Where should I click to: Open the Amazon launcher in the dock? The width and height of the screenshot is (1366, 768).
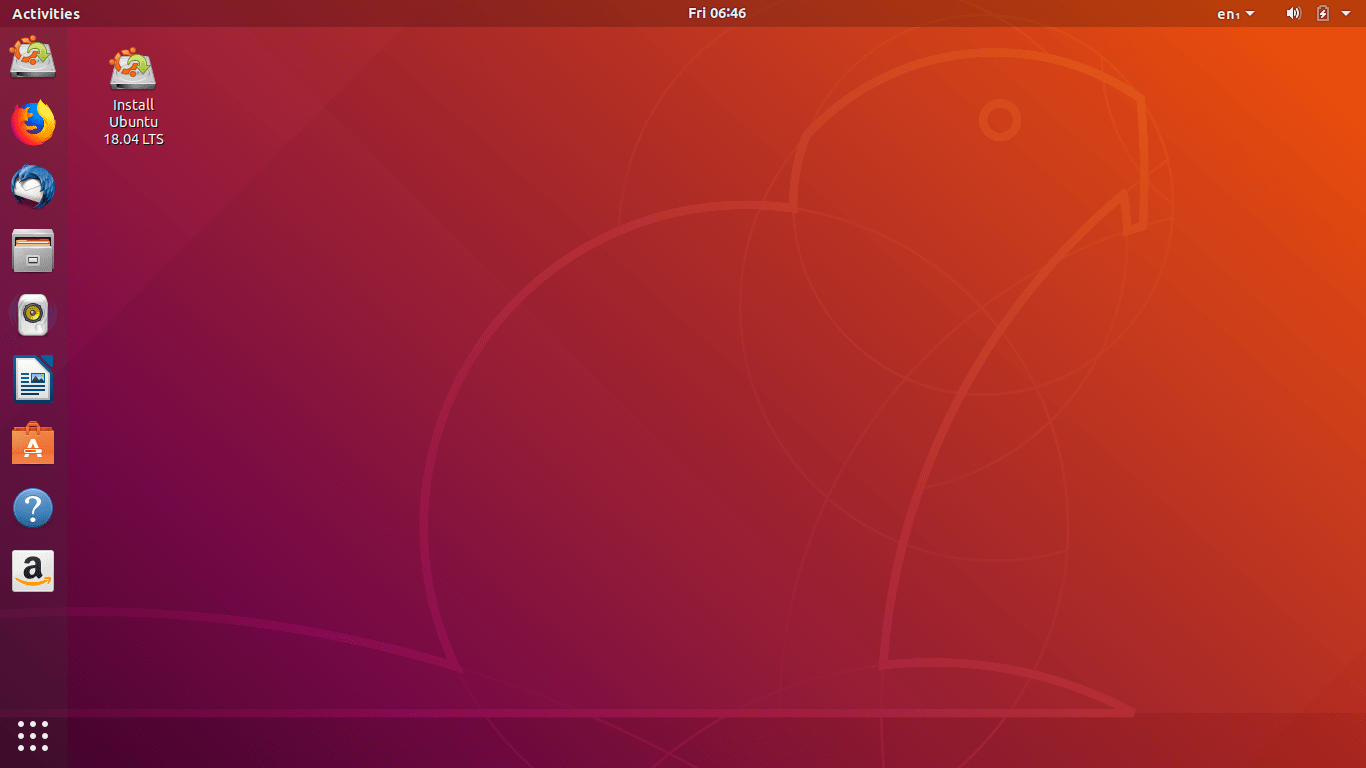tap(33, 571)
